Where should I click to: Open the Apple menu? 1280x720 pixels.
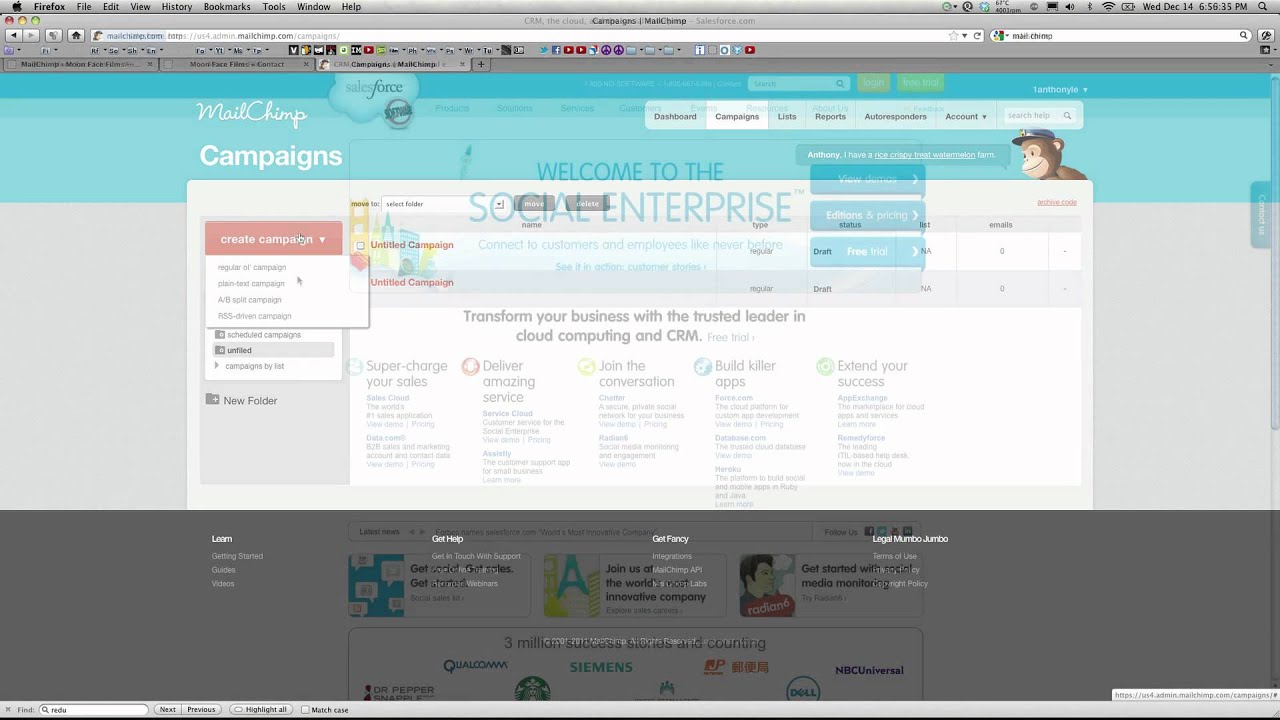16,7
